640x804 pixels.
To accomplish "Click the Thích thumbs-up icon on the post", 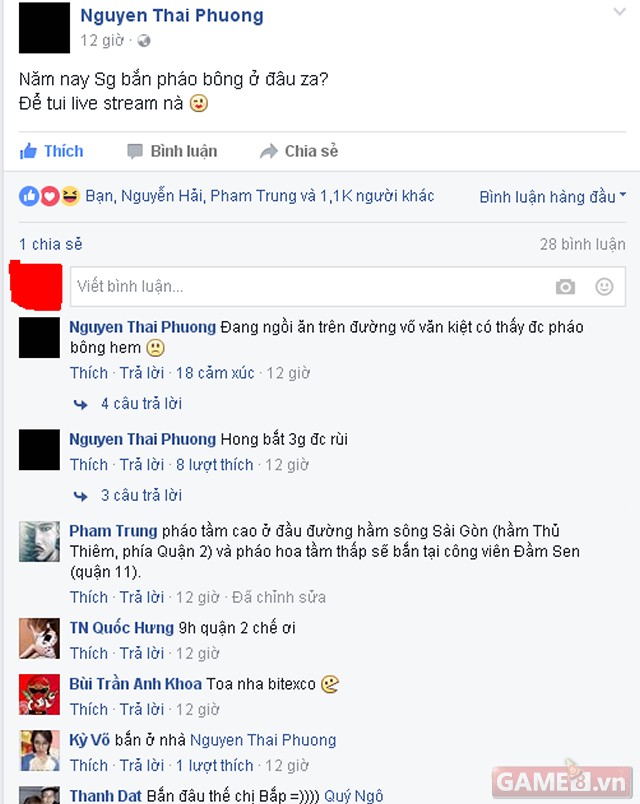I will pyautogui.click(x=28, y=151).
